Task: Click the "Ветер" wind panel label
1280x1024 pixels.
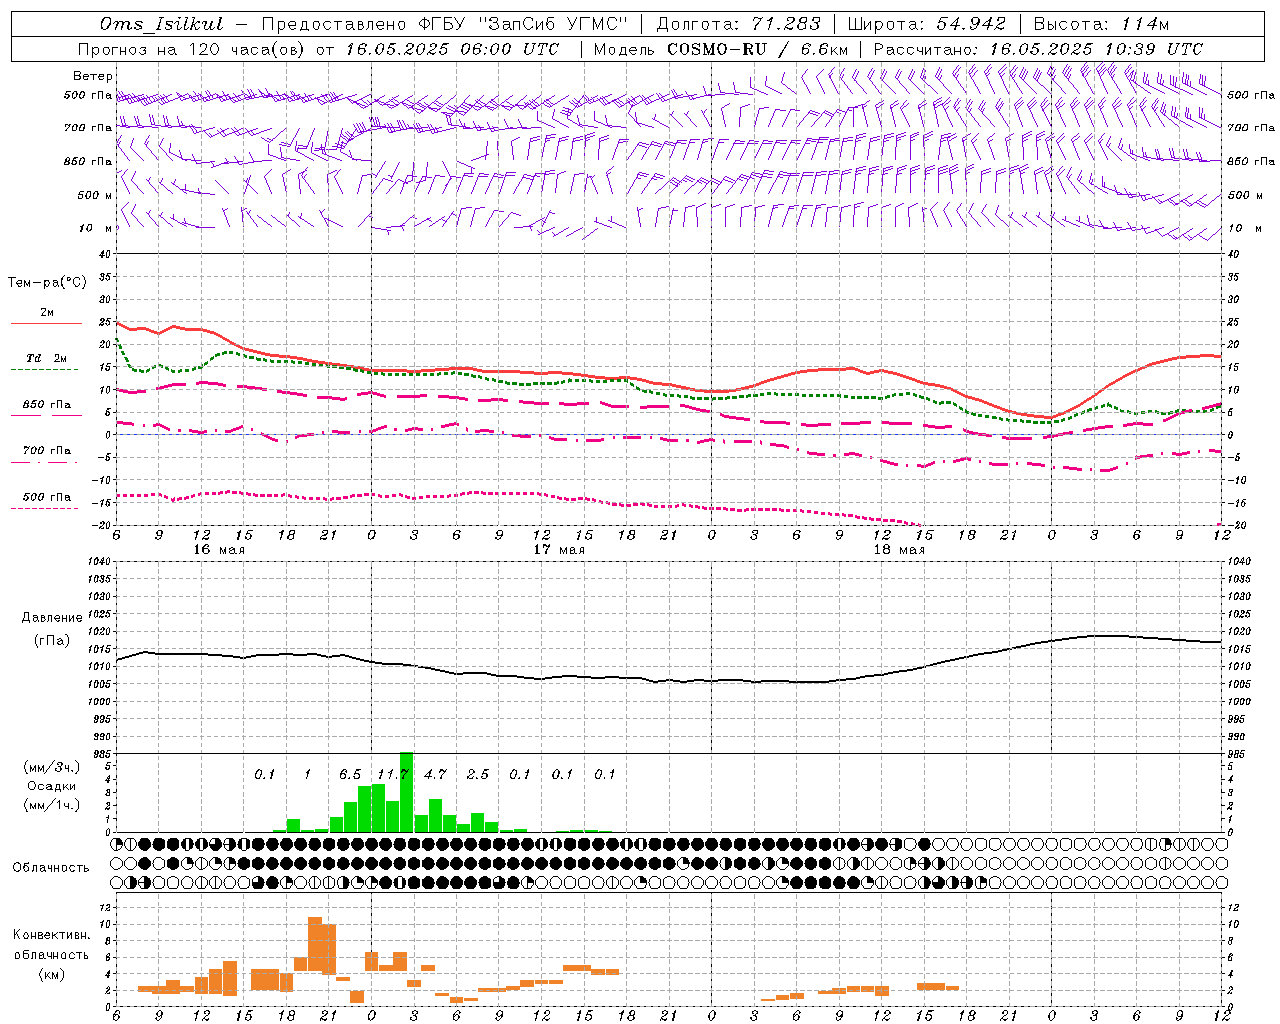Action: [x=93, y=76]
